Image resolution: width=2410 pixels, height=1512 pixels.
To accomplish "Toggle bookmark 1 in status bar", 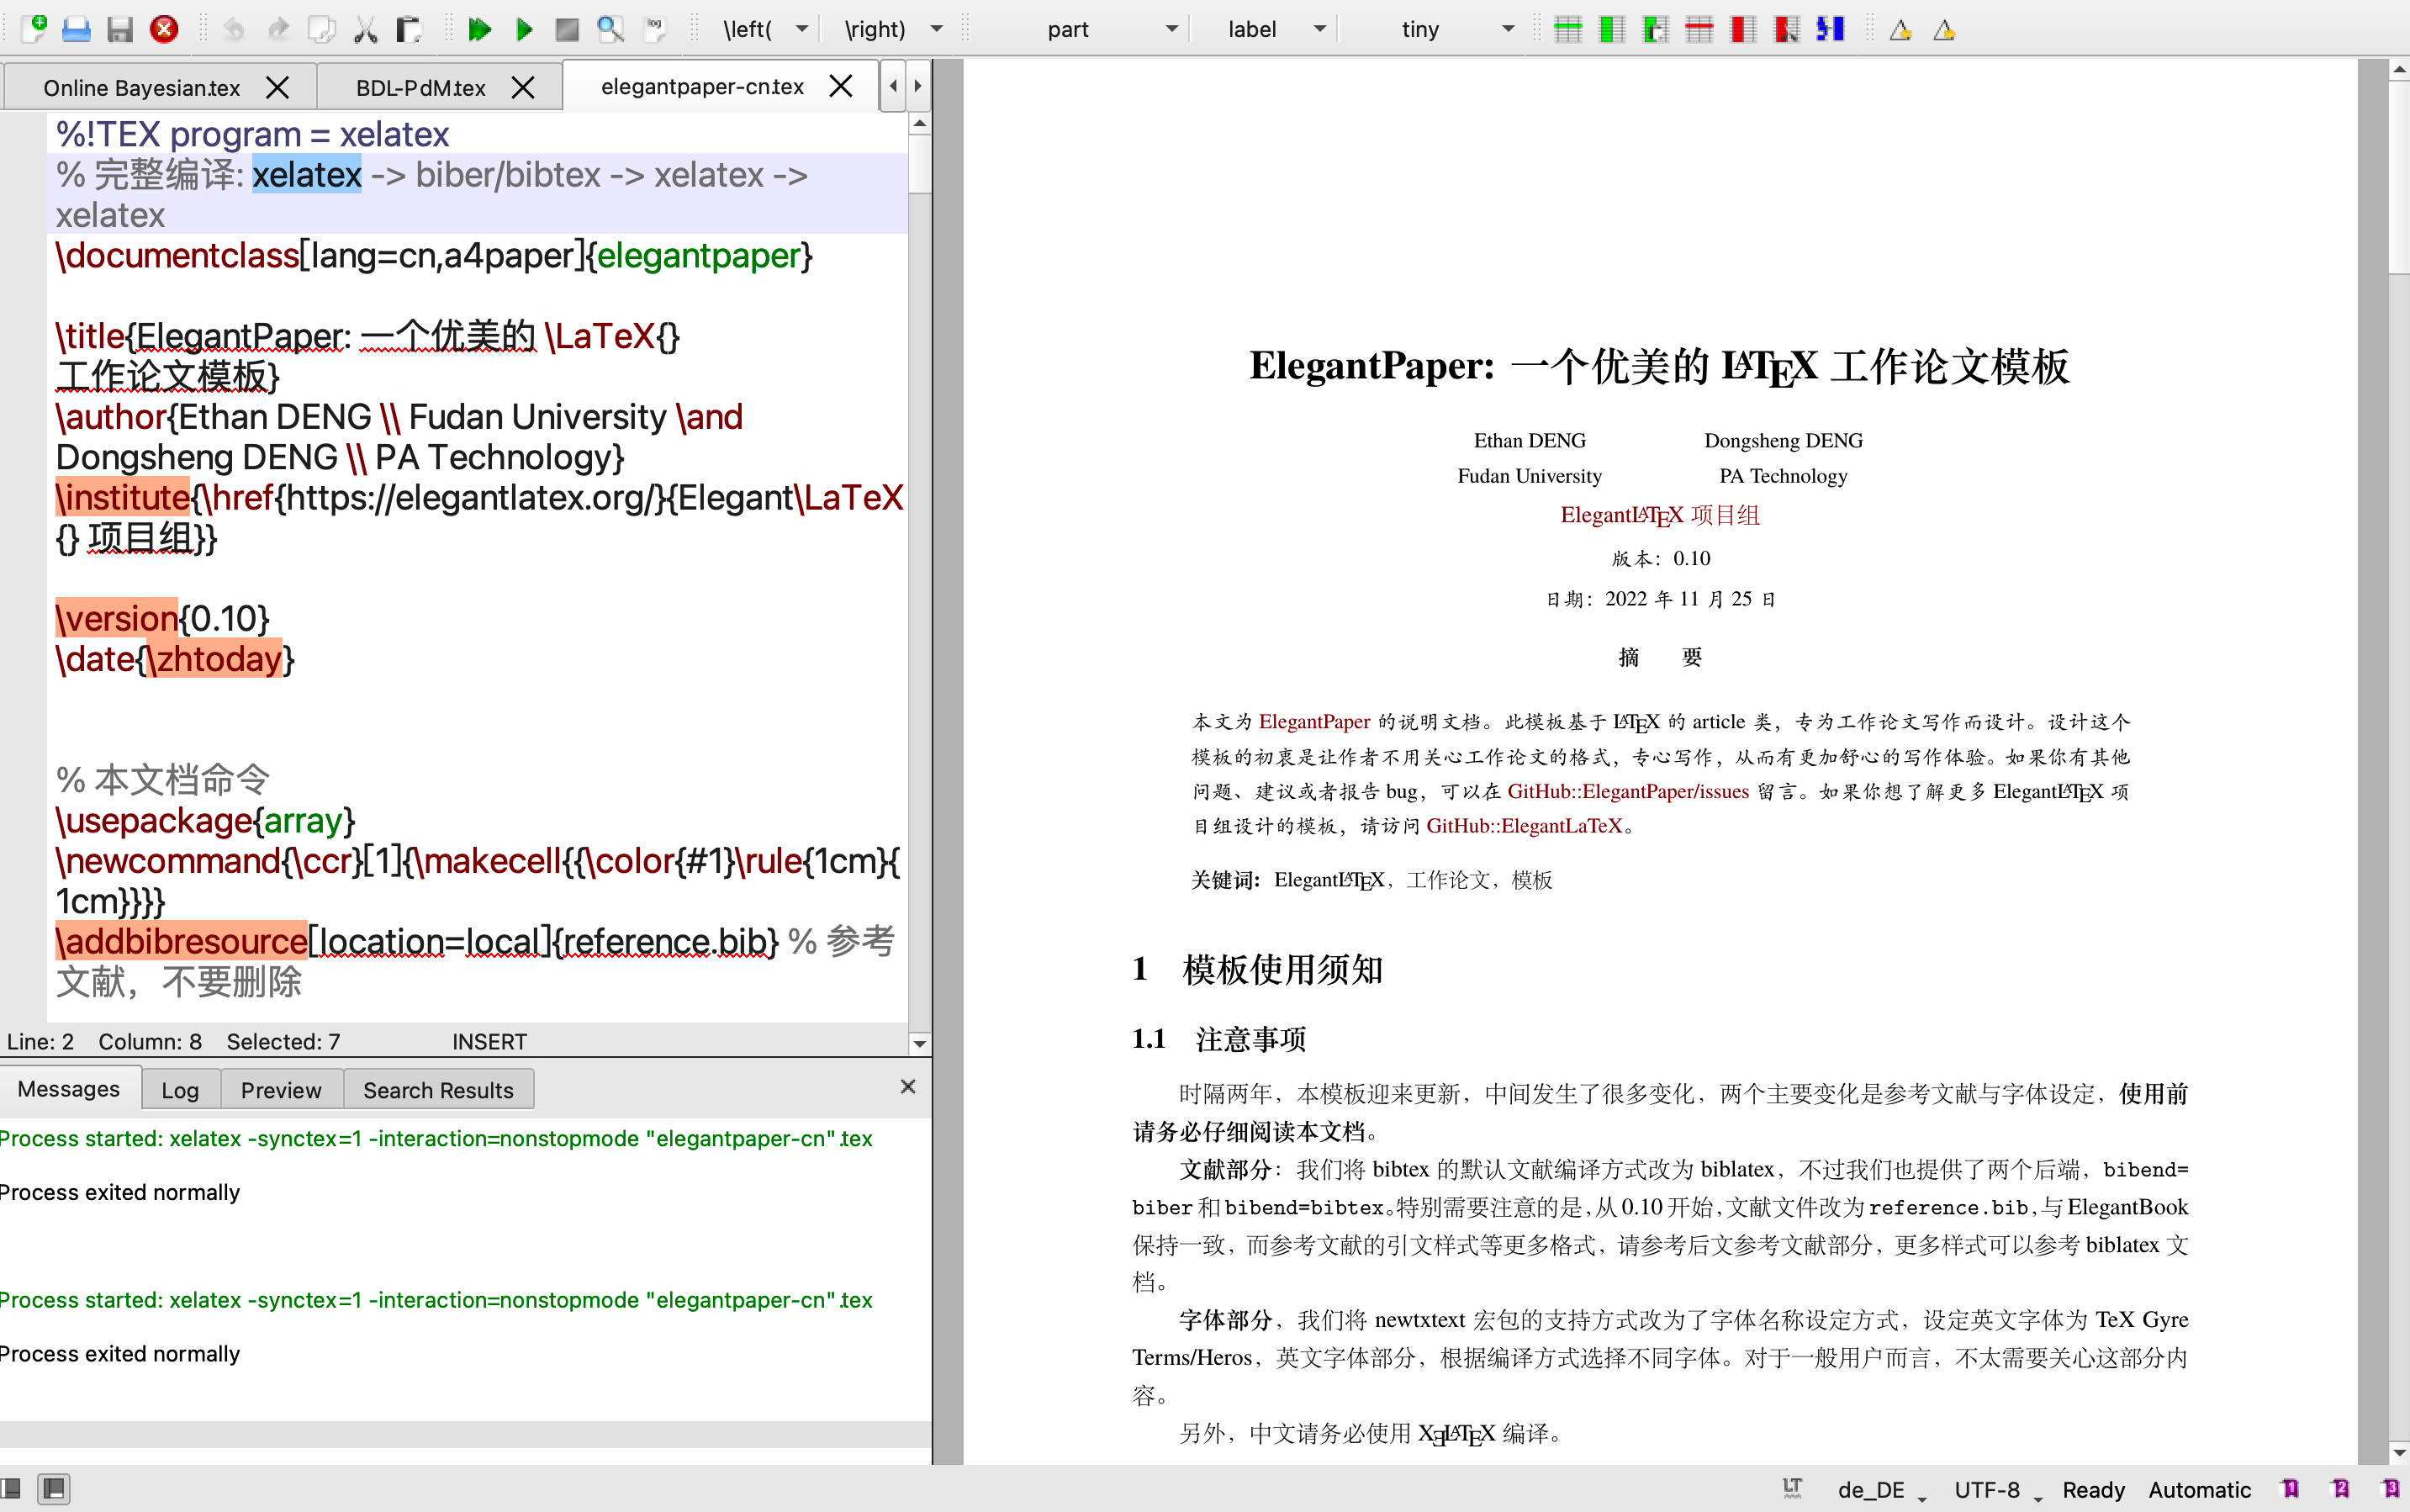I will 2290,1488.
